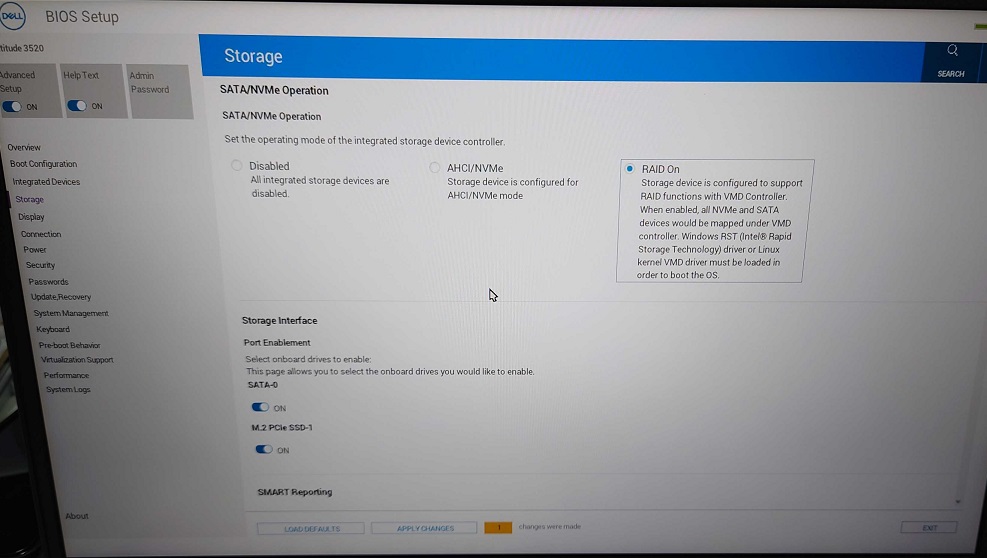Viewport: 987px width, 558px height.
Task: Click the Exit button
Action: point(929,527)
